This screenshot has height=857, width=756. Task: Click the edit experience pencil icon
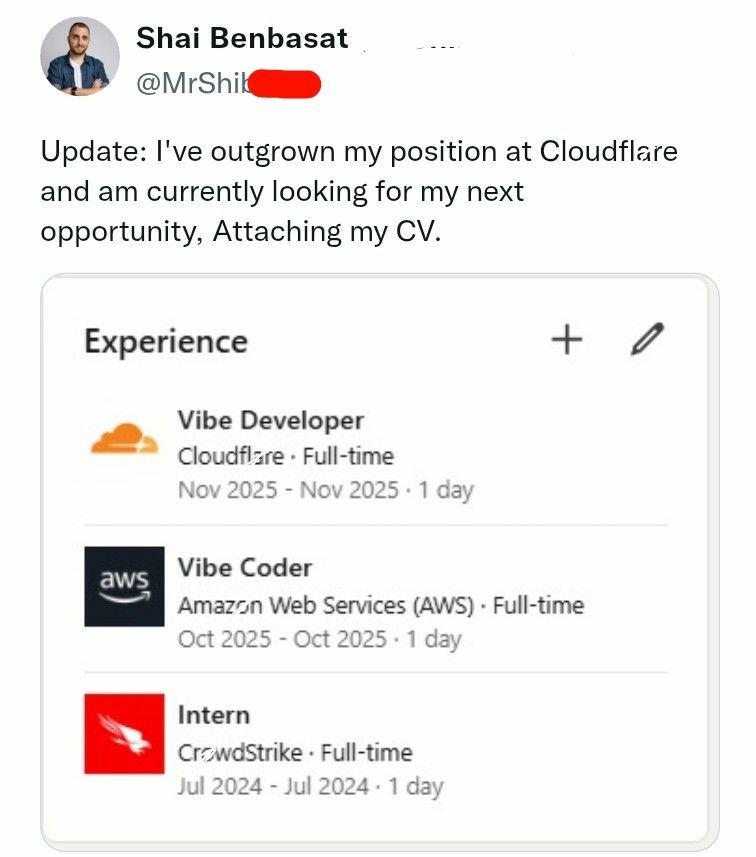coord(648,340)
